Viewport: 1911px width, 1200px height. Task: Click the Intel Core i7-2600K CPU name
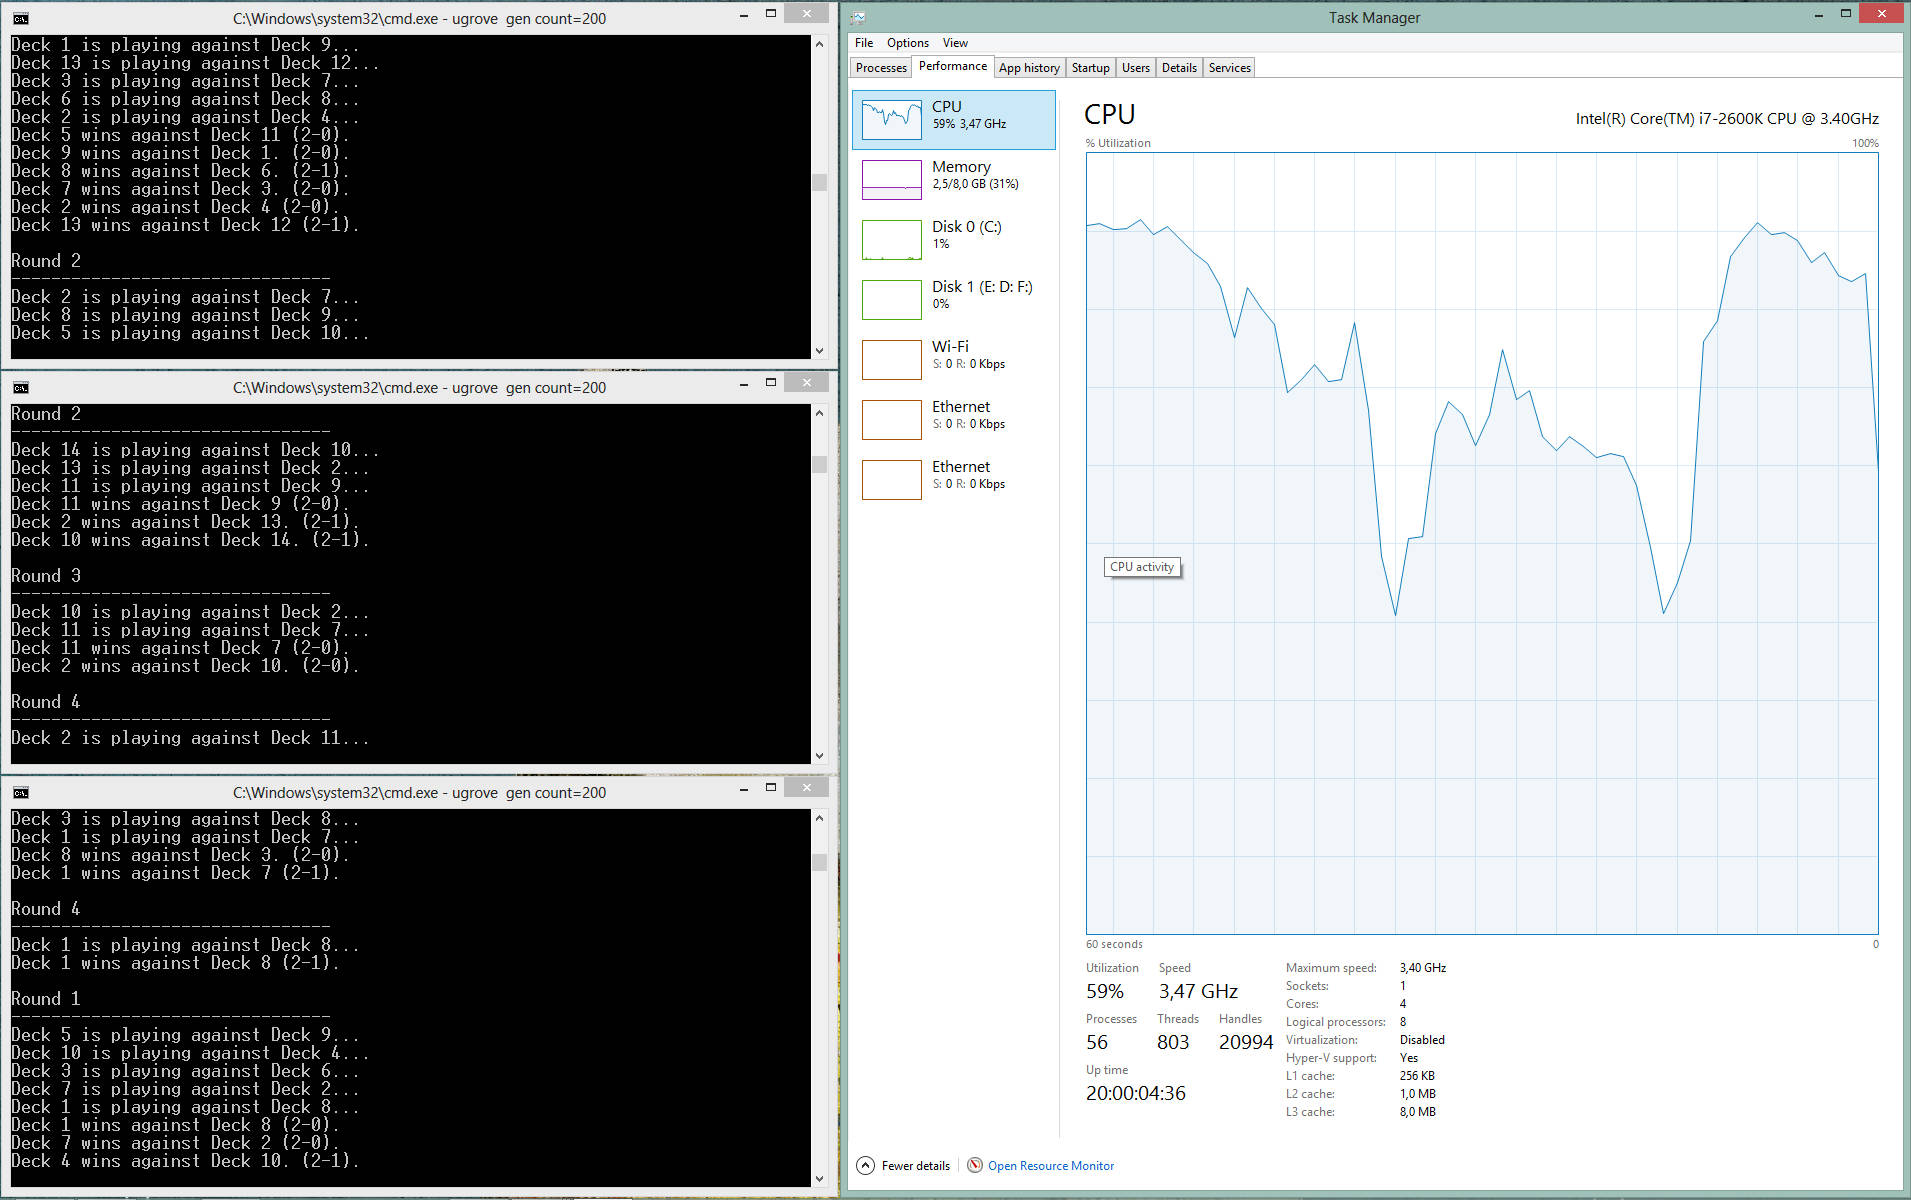click(x=1727, y=118)
